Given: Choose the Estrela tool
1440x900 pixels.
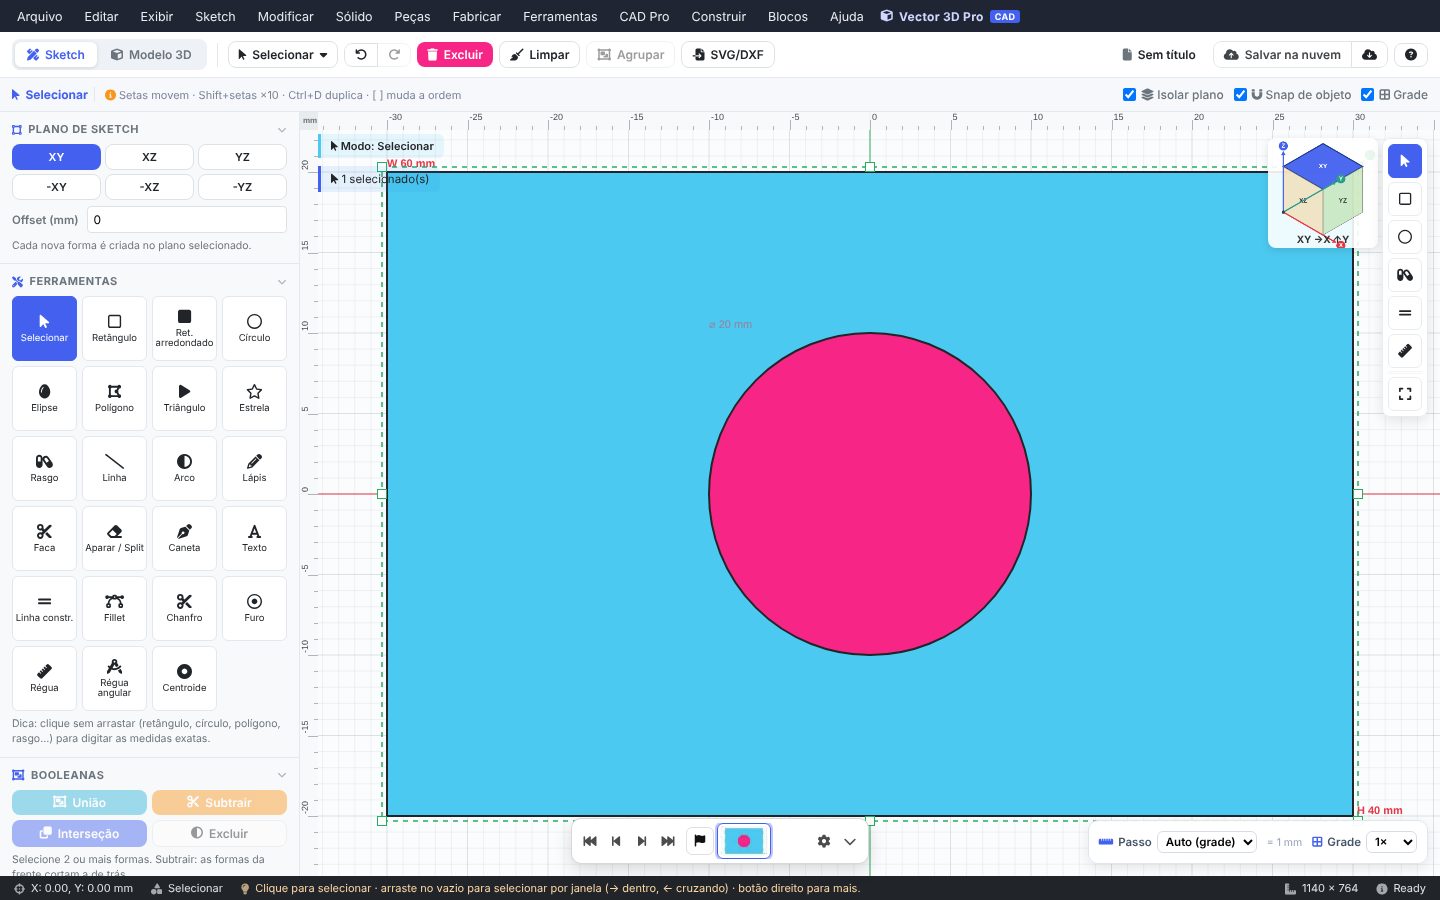Looking at the screenshot, I should (x=254, y=398).
